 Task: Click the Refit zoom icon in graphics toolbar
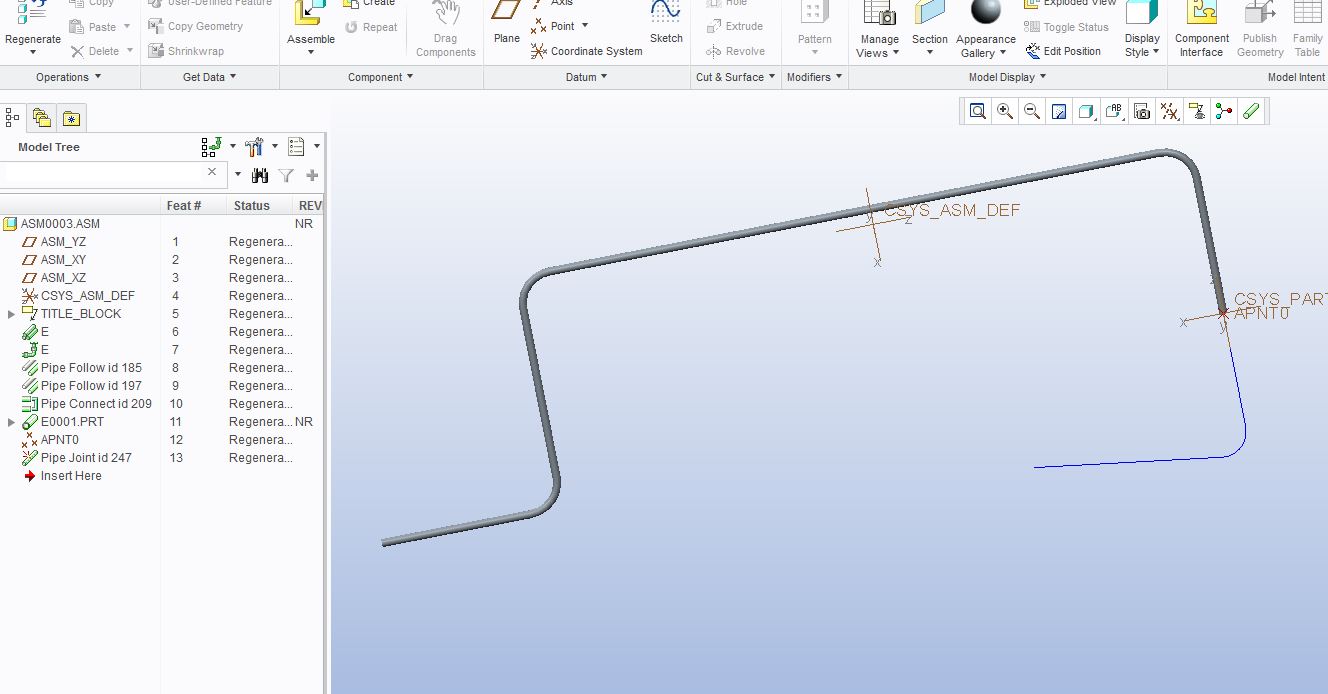click(978, 112)
